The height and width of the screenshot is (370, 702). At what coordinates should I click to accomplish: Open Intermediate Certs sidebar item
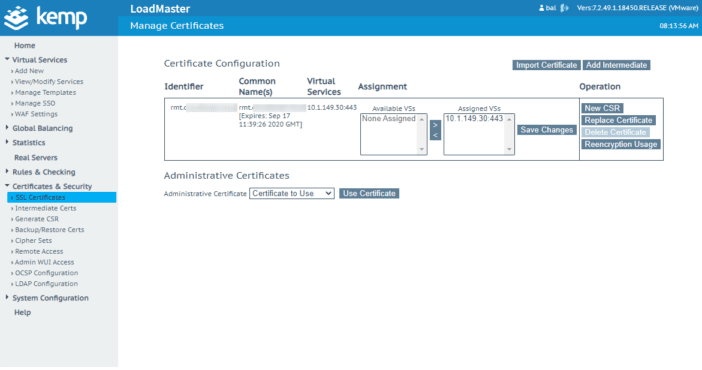[45, 208]
